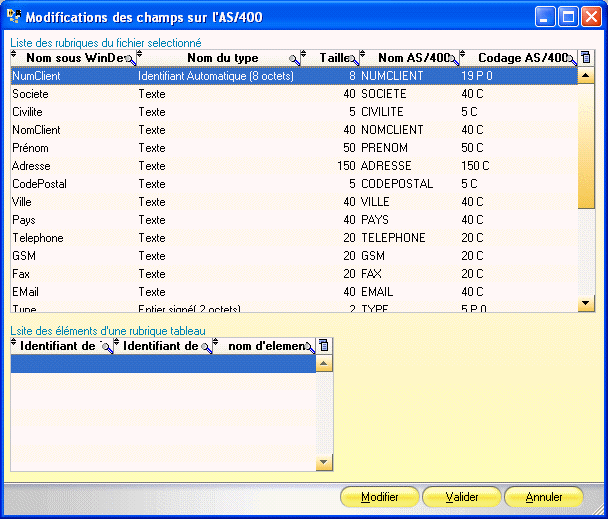
Task: Click magnifier in second Identifiant de column
Action: [207, 348]
